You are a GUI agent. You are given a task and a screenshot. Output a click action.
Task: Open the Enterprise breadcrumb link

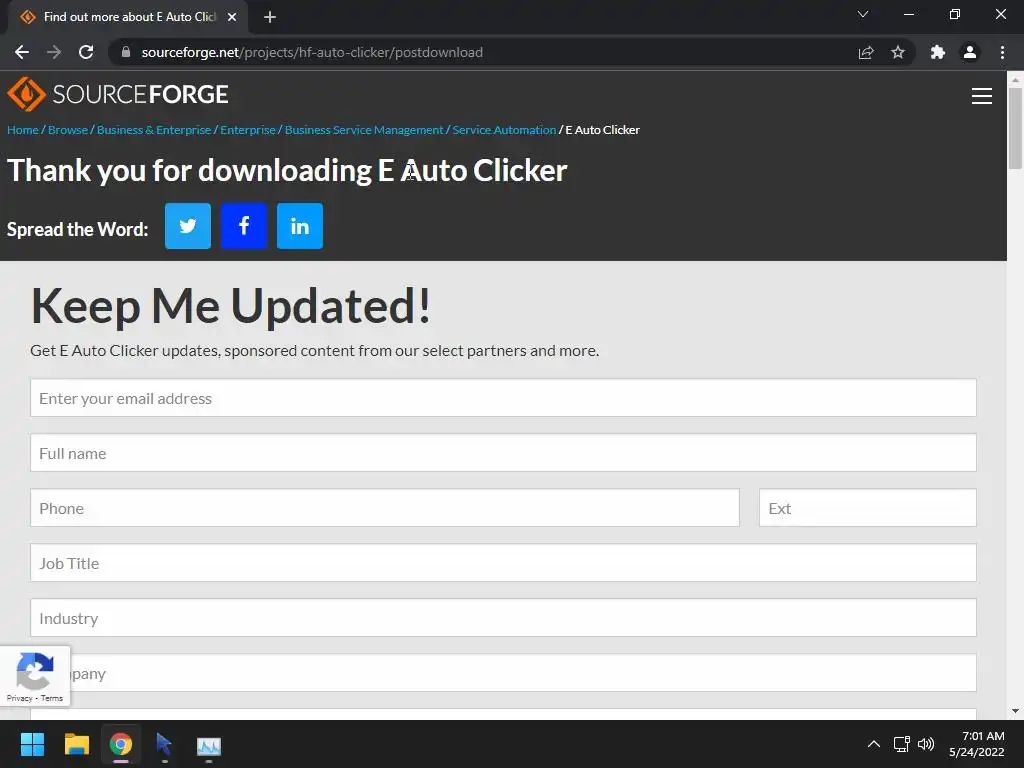tap(248, 130)
